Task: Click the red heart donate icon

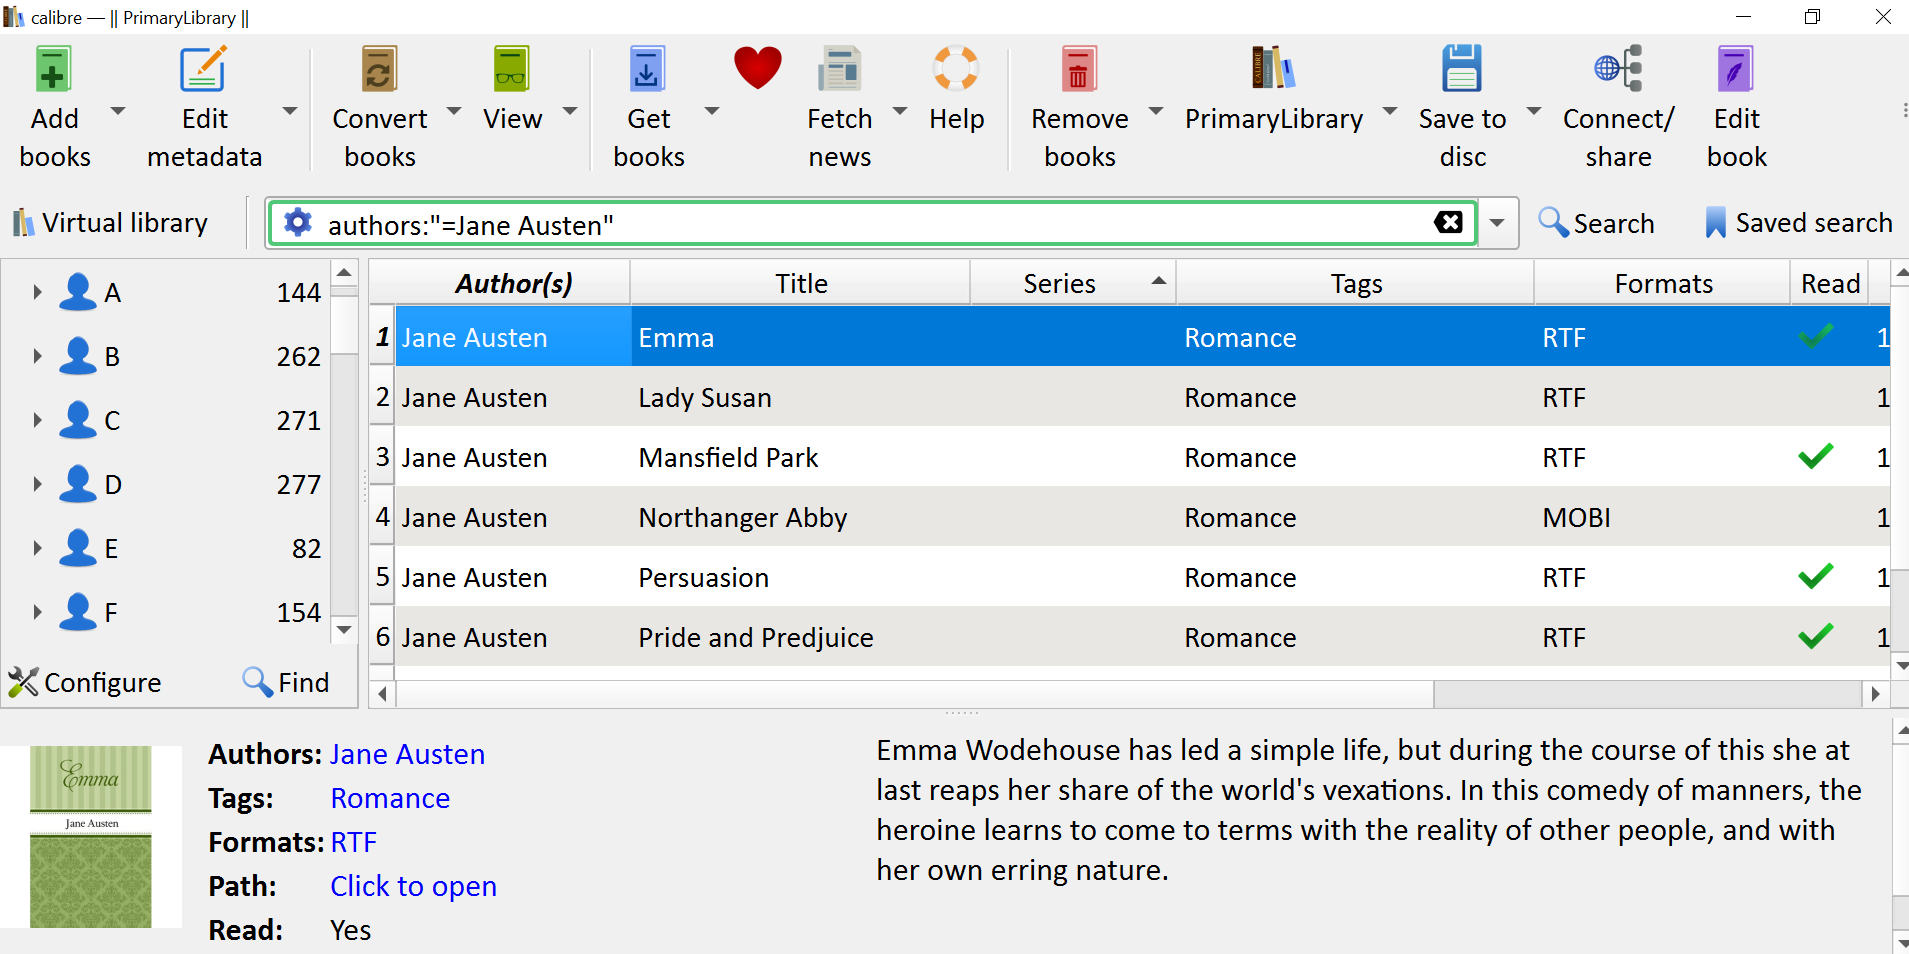Action: 757,68
